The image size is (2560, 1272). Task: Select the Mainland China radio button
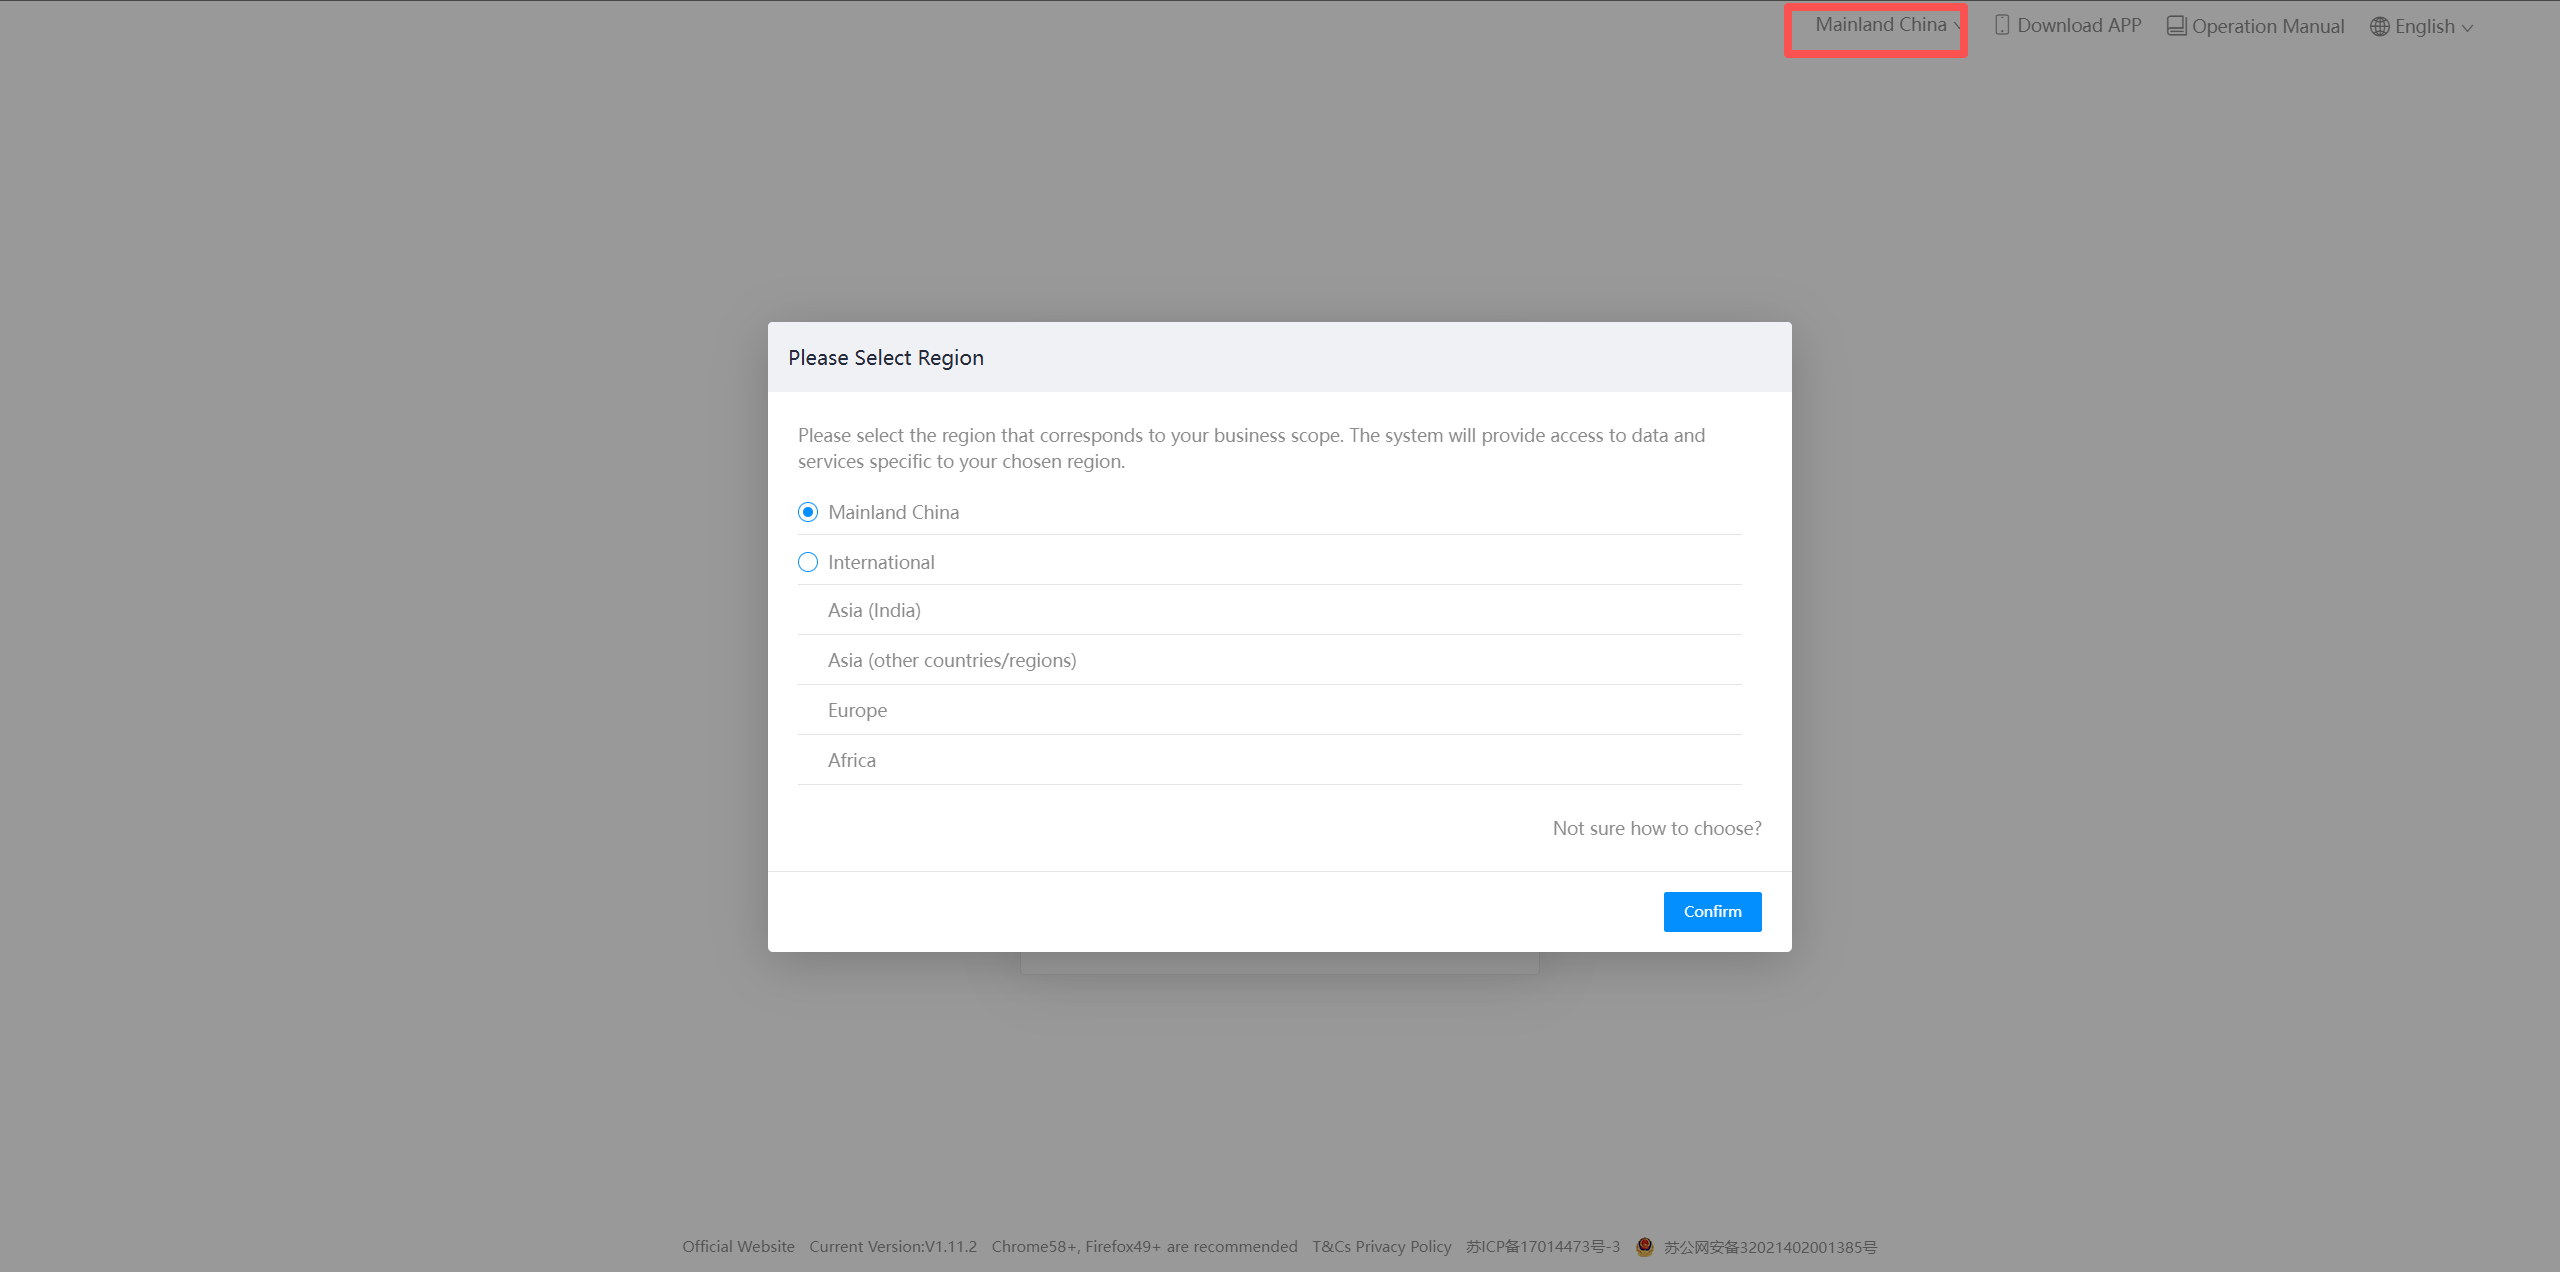tap(808, 512)
